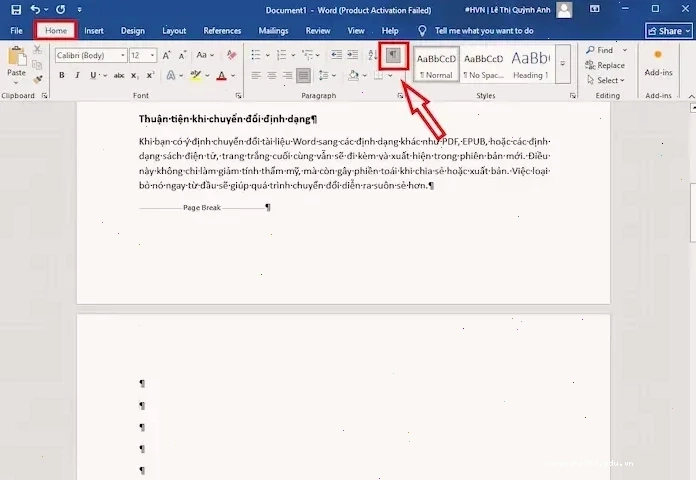This screenshot has height=480, width=696.
Task: Click the Cut scissors icon
Action: click(x=37, y=49)
